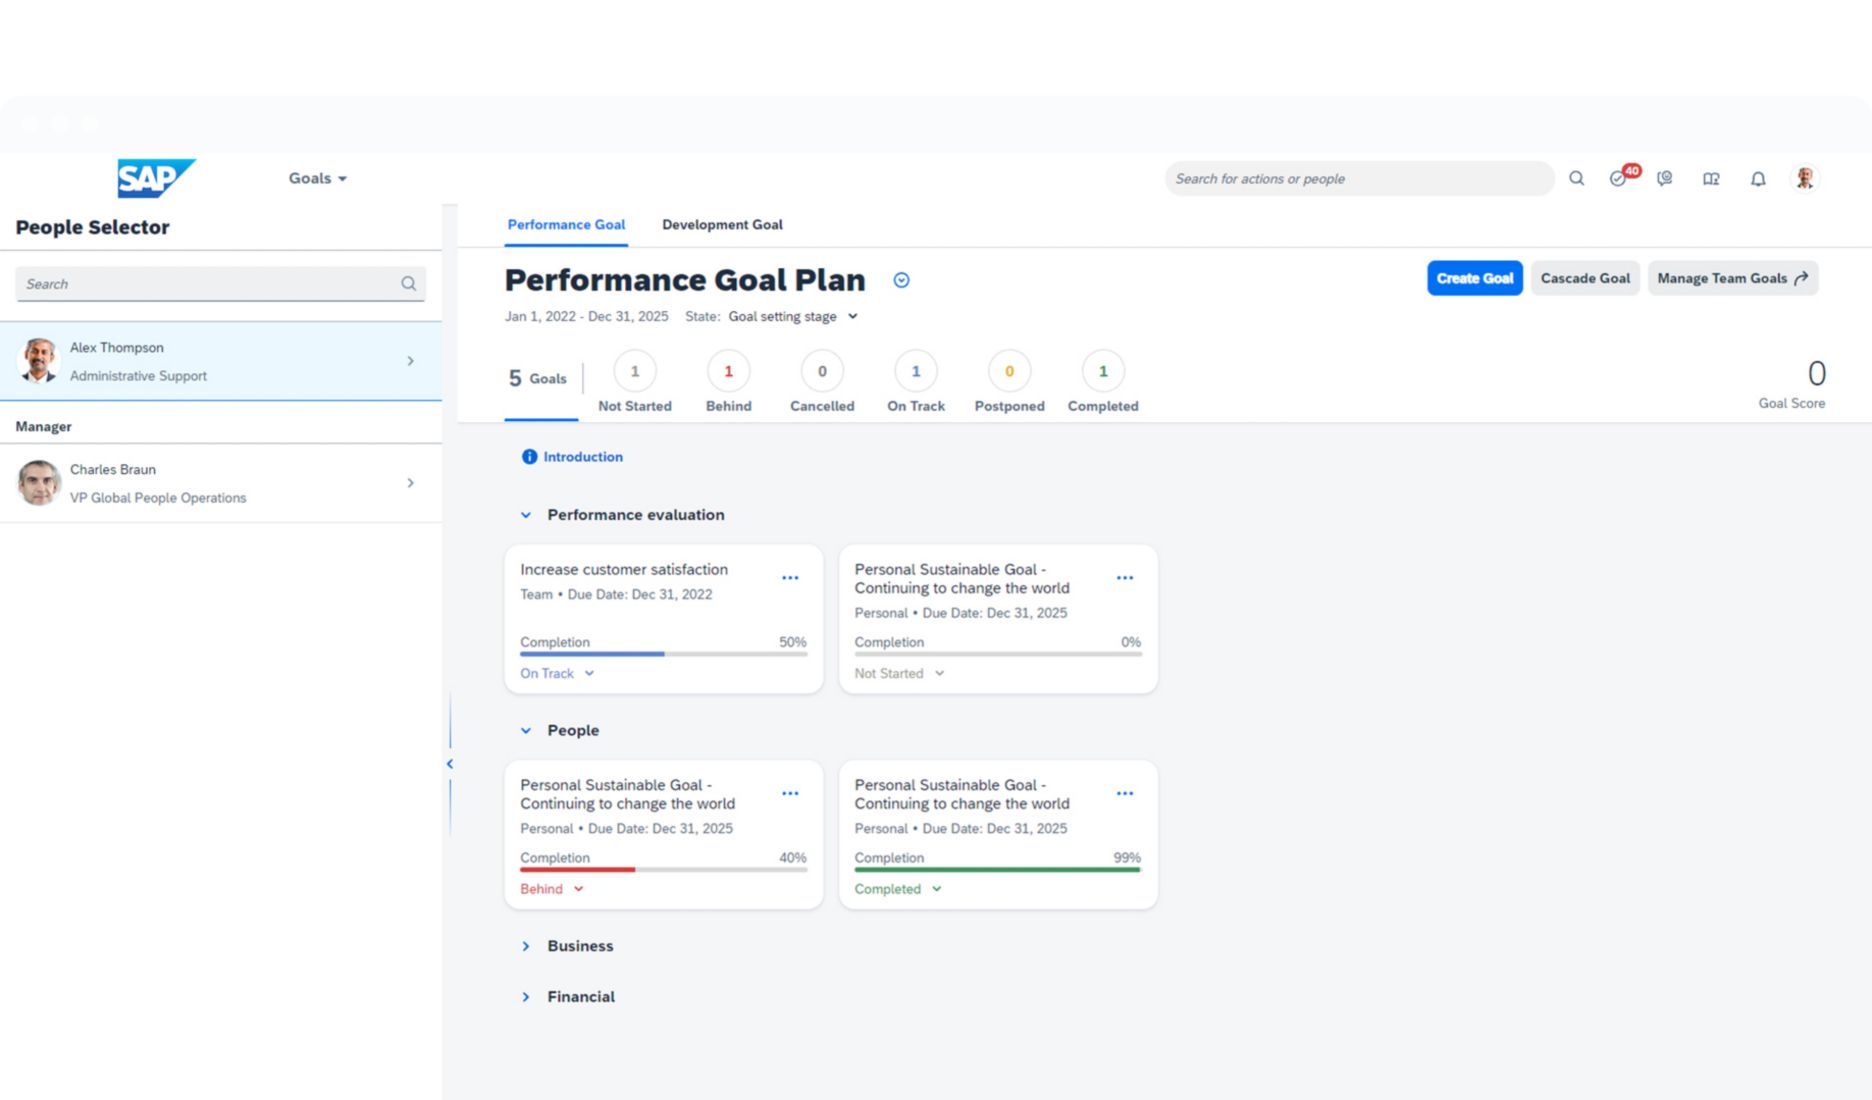Collapse the People Selector panel via left chevron

coord(449,763)
